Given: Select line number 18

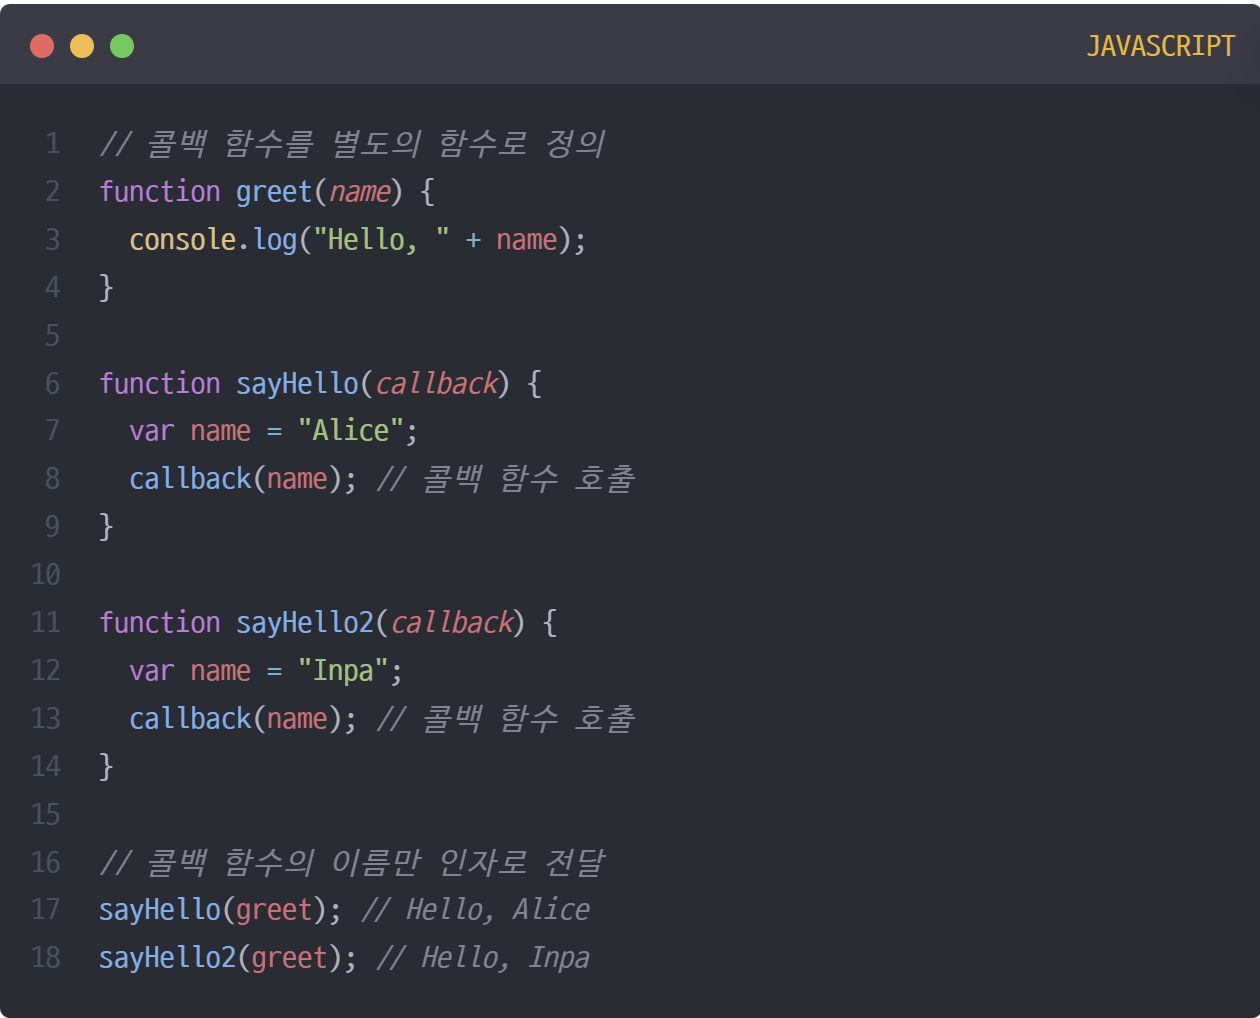Looking at the screenshot, I should (x=45, y=957).
